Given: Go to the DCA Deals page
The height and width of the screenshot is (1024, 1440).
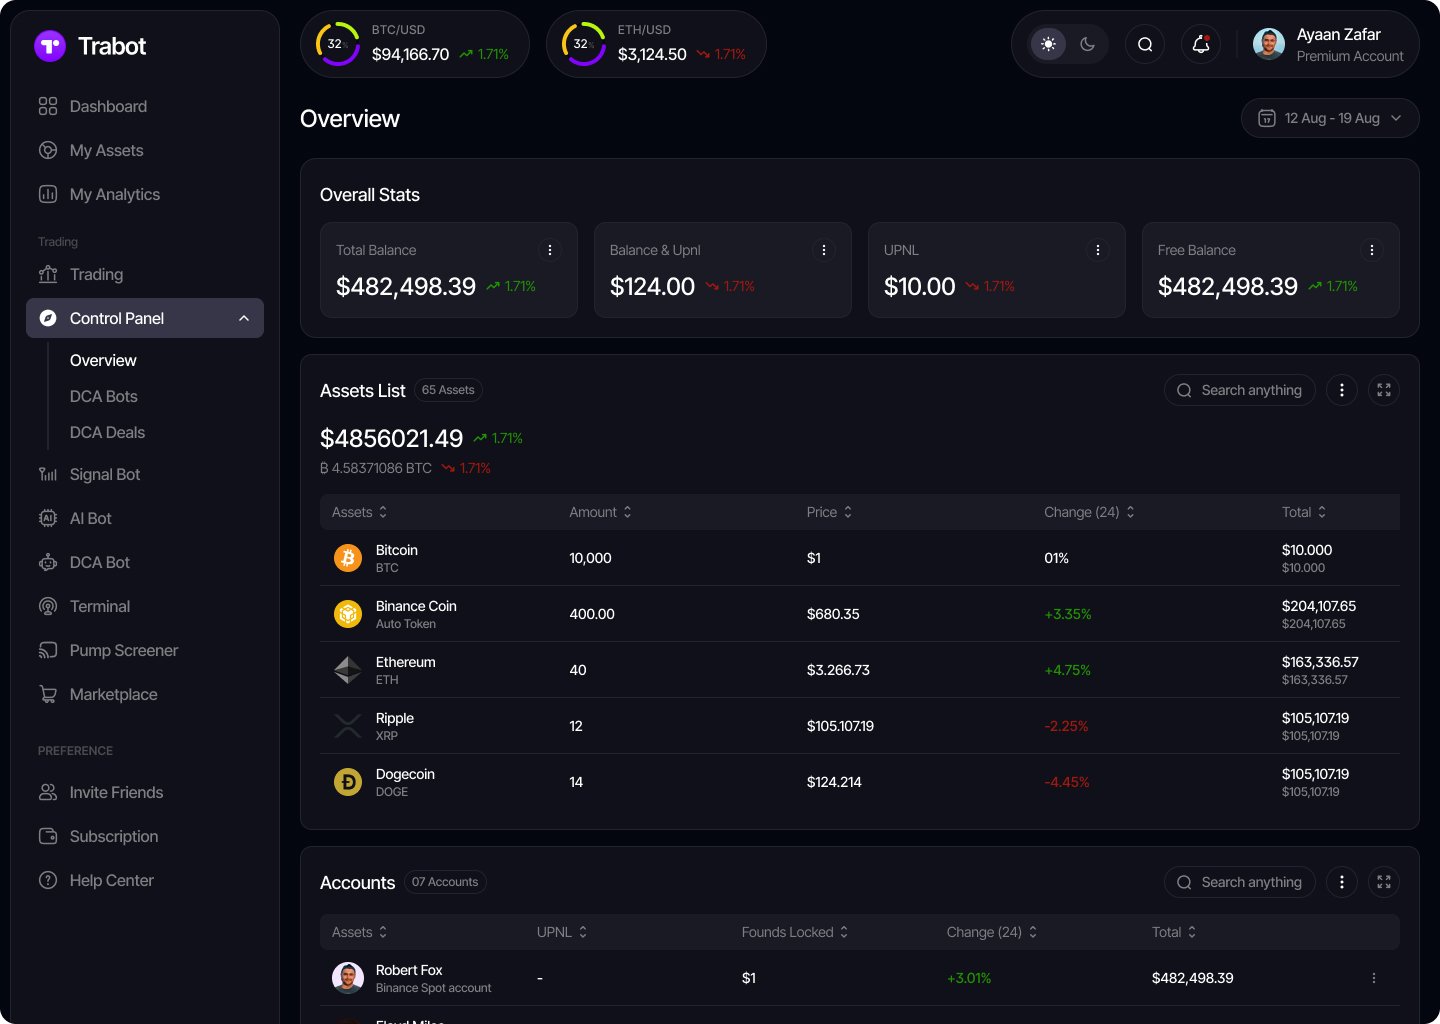Looking at the screenshot, I should 107,432.
